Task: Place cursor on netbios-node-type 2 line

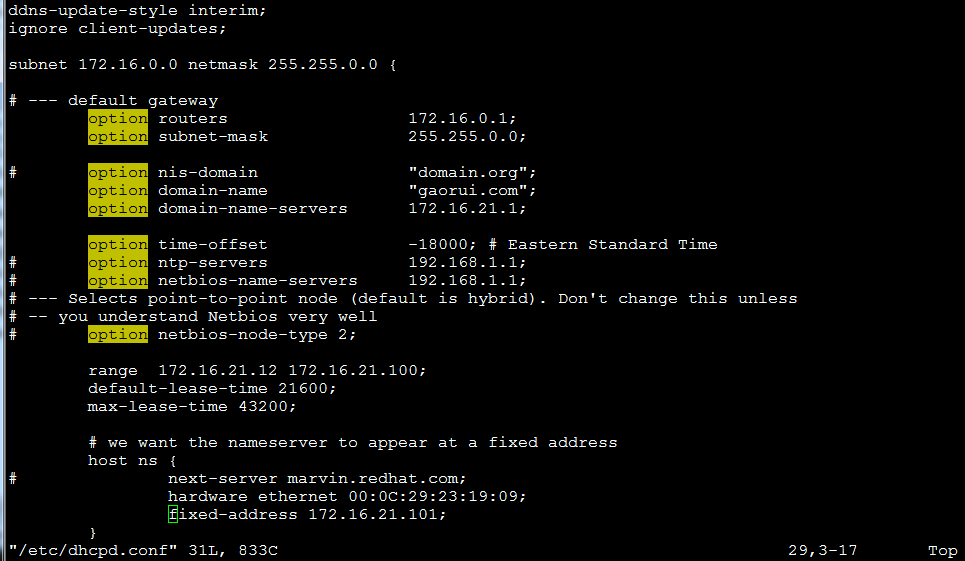Action: (257, 335)
